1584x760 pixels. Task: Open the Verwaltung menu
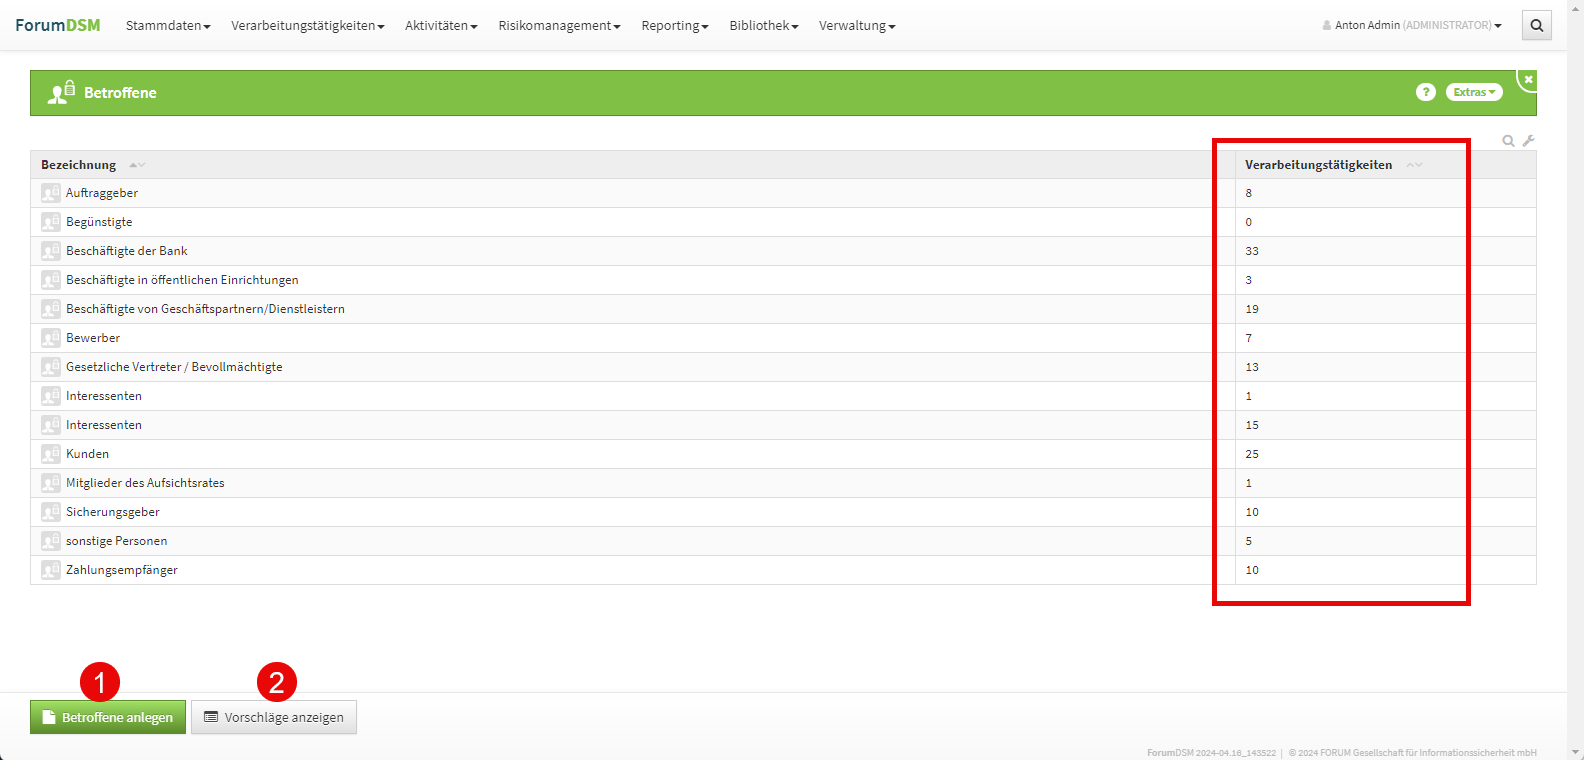(857, 25)
